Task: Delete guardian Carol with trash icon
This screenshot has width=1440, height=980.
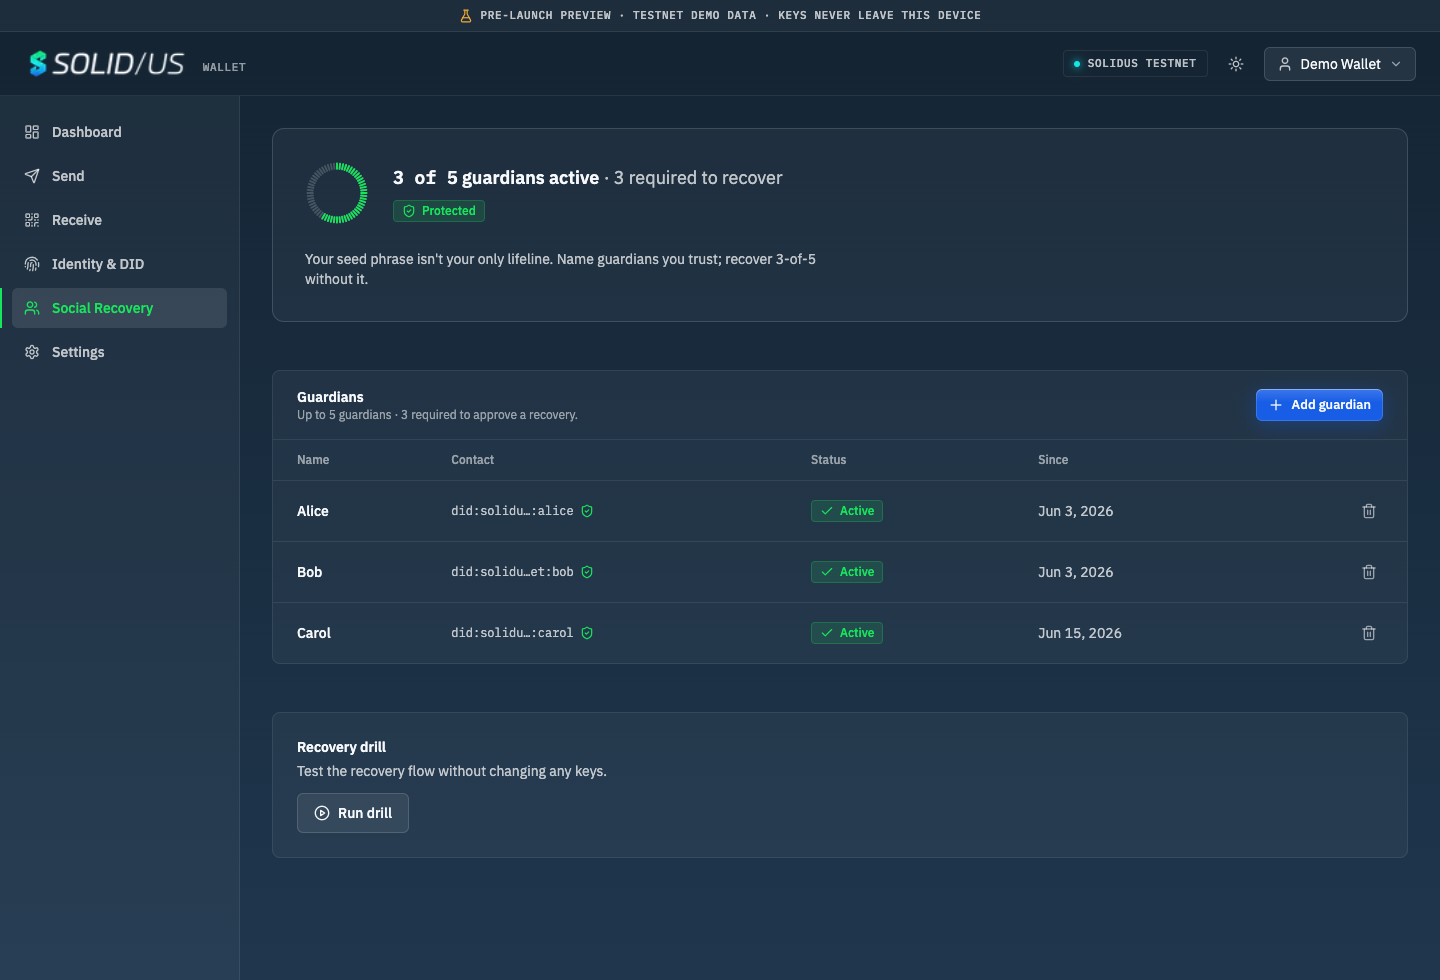Action: click(1369, 633)
